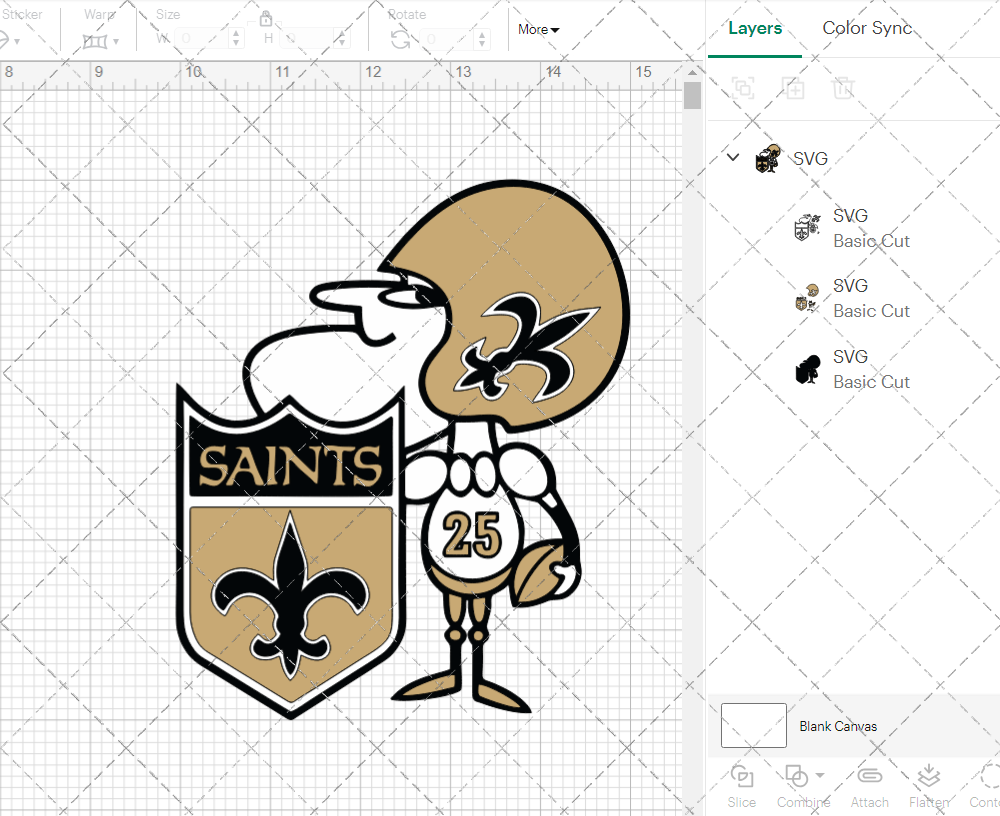Screen dimensions: 1000x816
Task: Switch to the Color Sync tab
Action: point(867,28)
